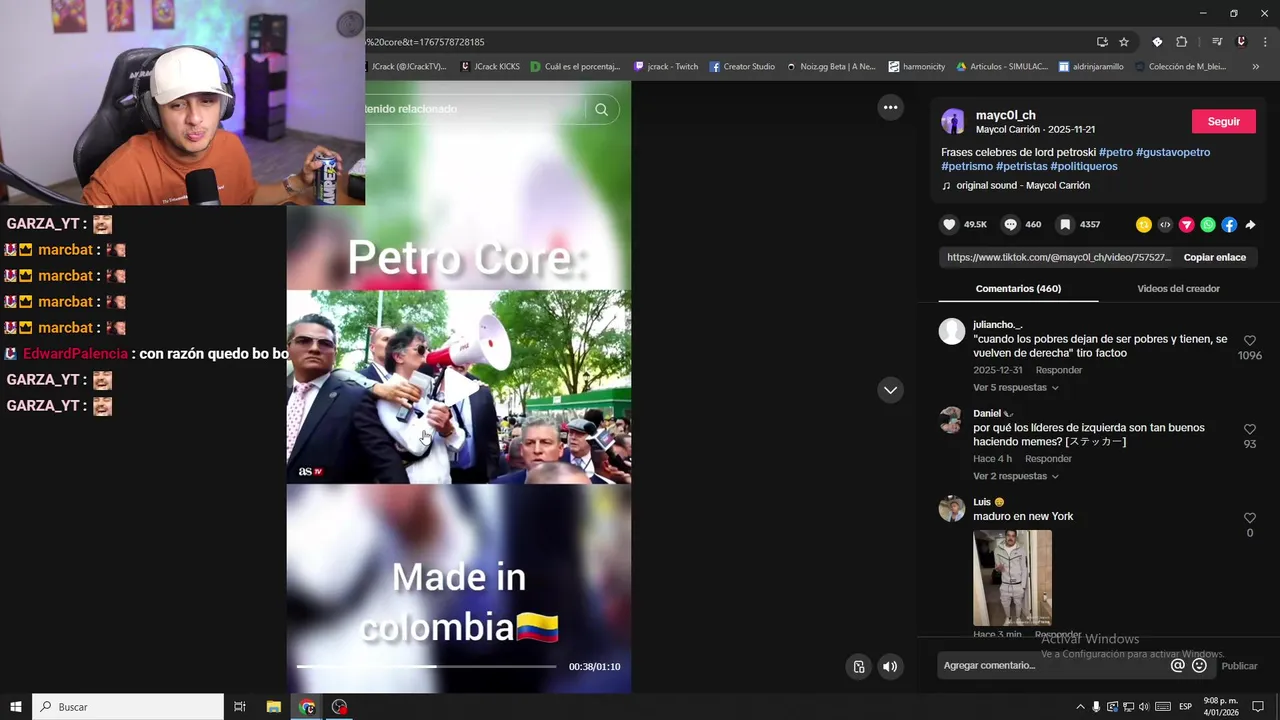
Task: Open the jcrack - Twitch bookmark
Action: click(x=666, y=67)
